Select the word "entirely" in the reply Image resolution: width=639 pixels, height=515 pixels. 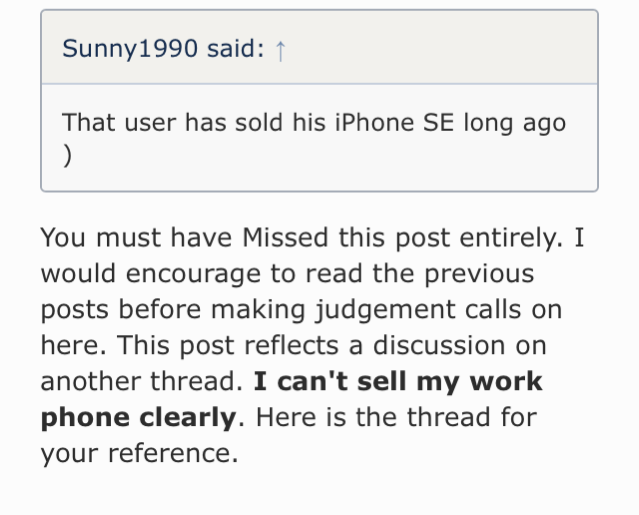coord(511,238)
